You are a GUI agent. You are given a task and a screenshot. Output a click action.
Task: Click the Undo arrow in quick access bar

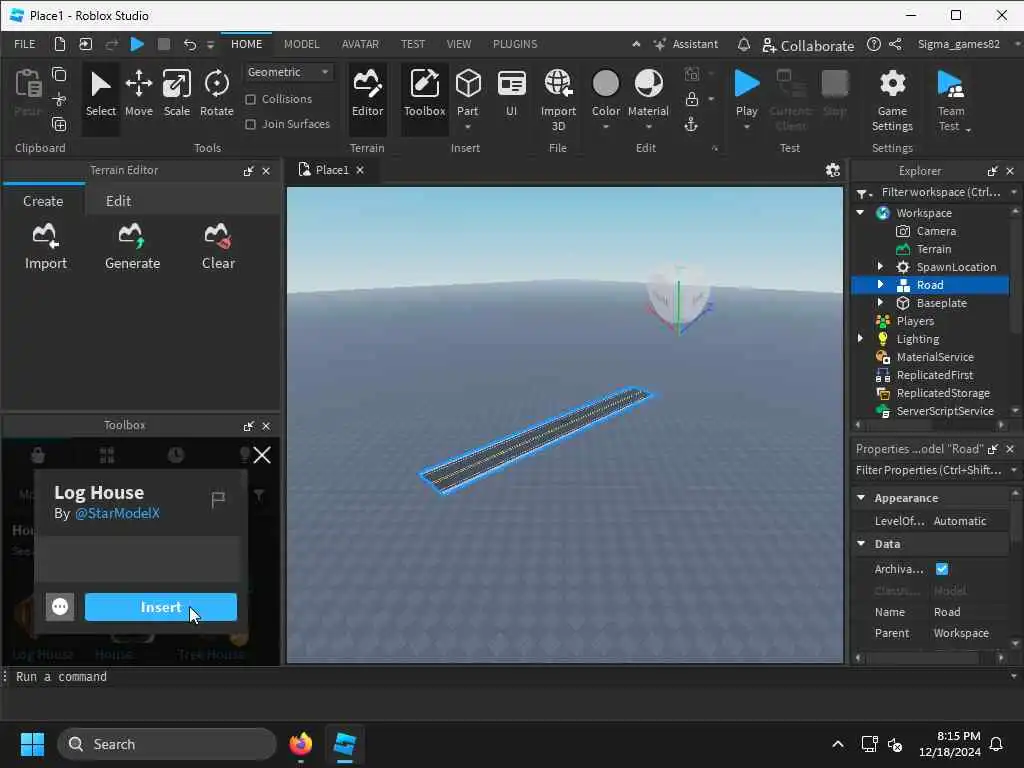tap(189, 44)
